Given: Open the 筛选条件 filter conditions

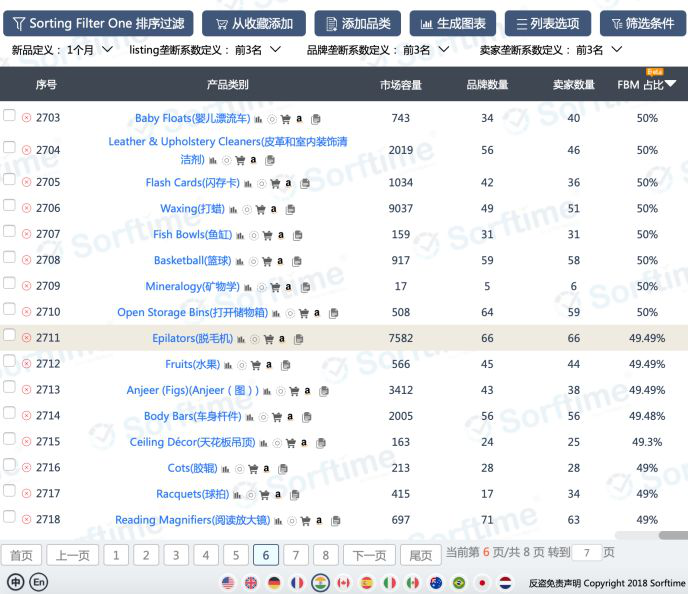Looking at the screenshot, I should (643, 23).
